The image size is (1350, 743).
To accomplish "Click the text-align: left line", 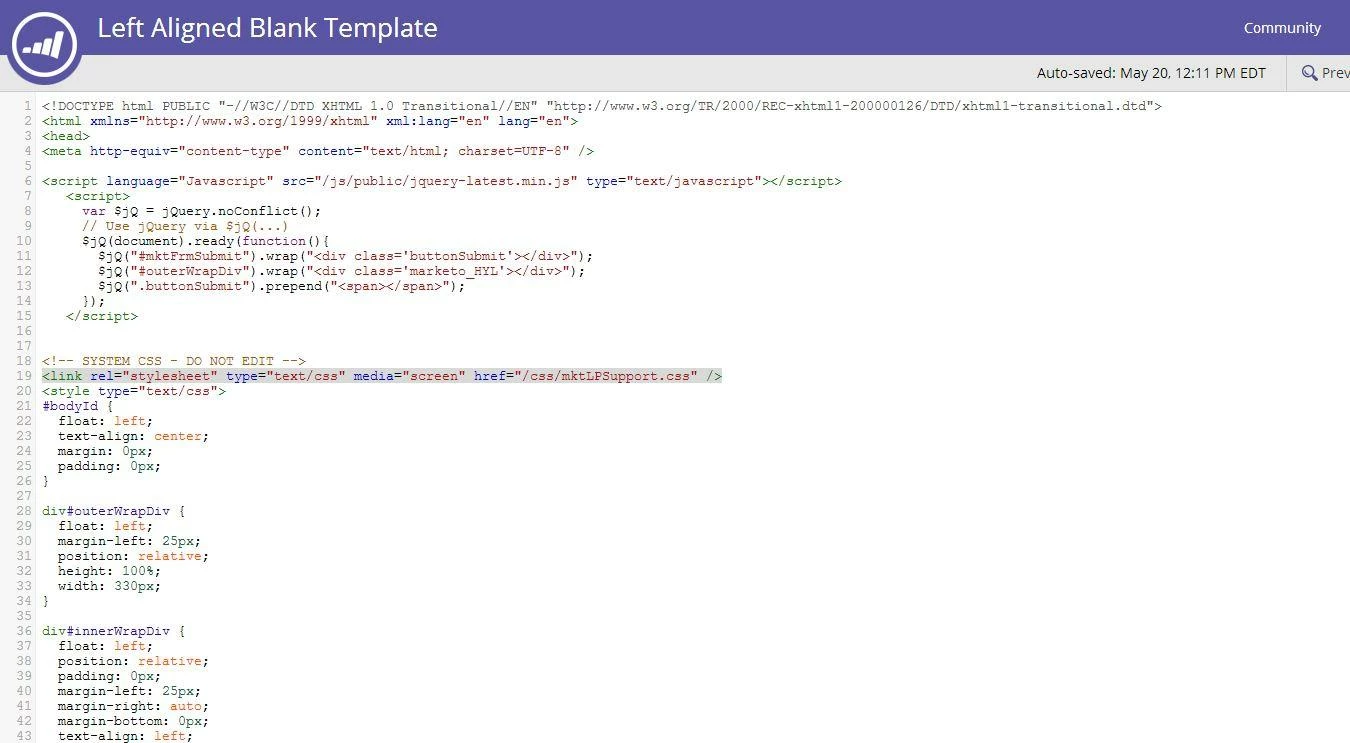I will [x=126, y=736].
